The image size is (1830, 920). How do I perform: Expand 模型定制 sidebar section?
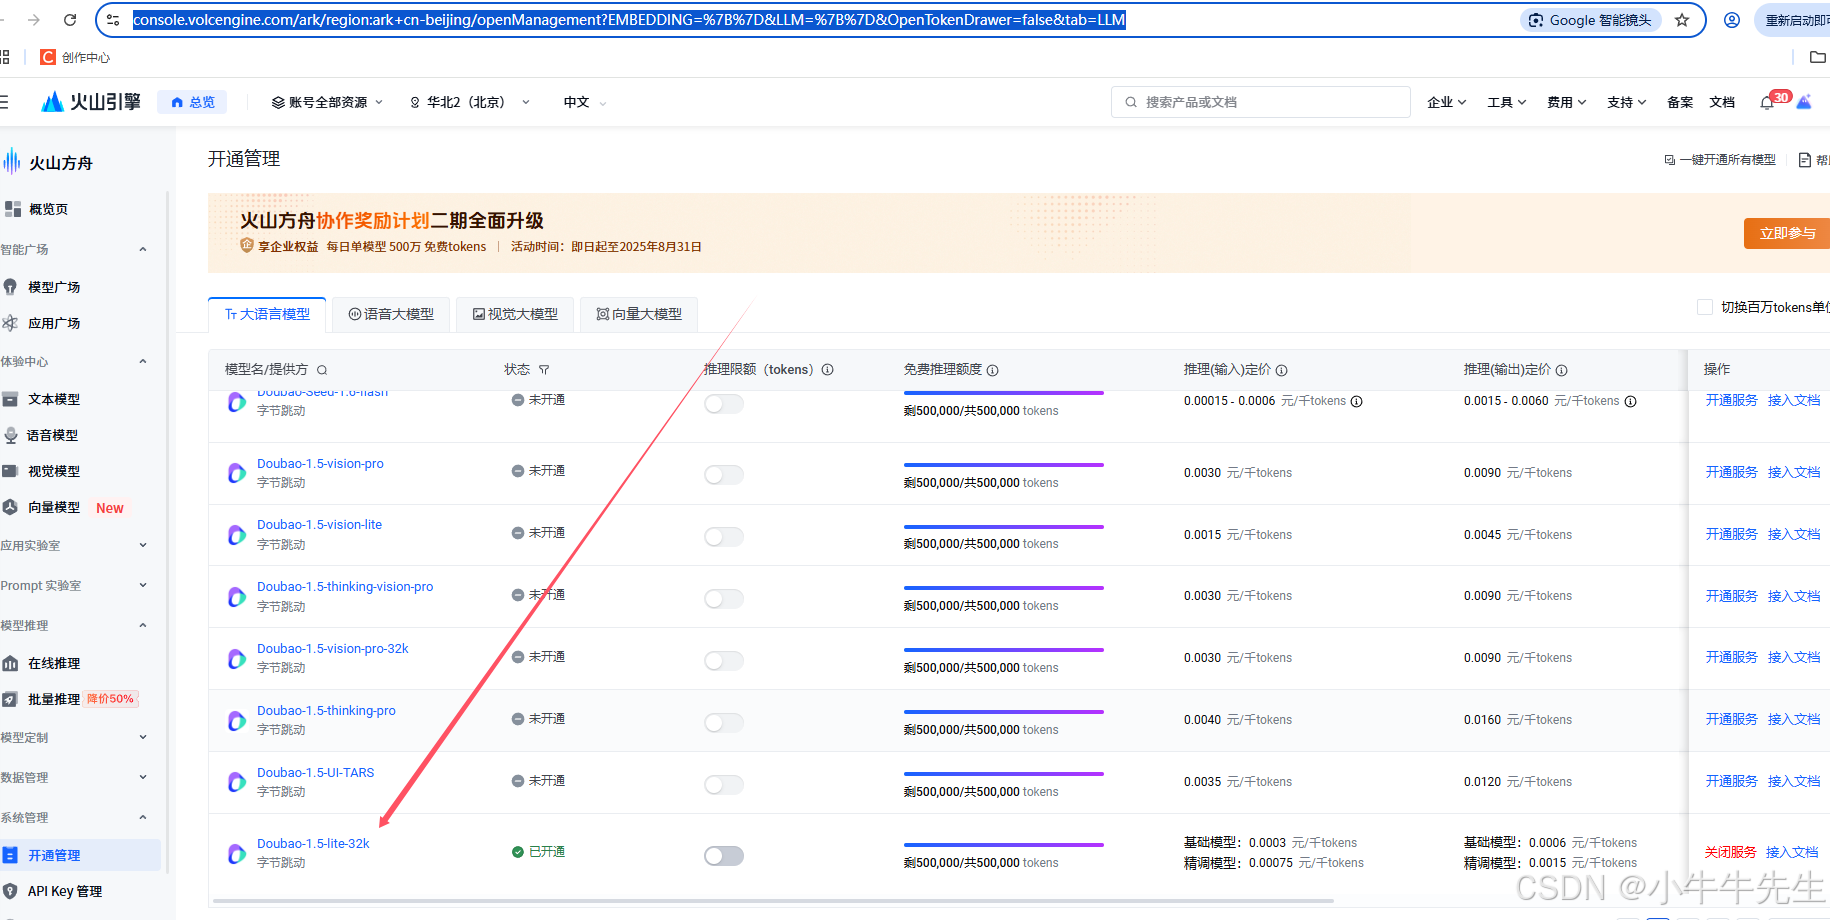[x=143, y=737]
